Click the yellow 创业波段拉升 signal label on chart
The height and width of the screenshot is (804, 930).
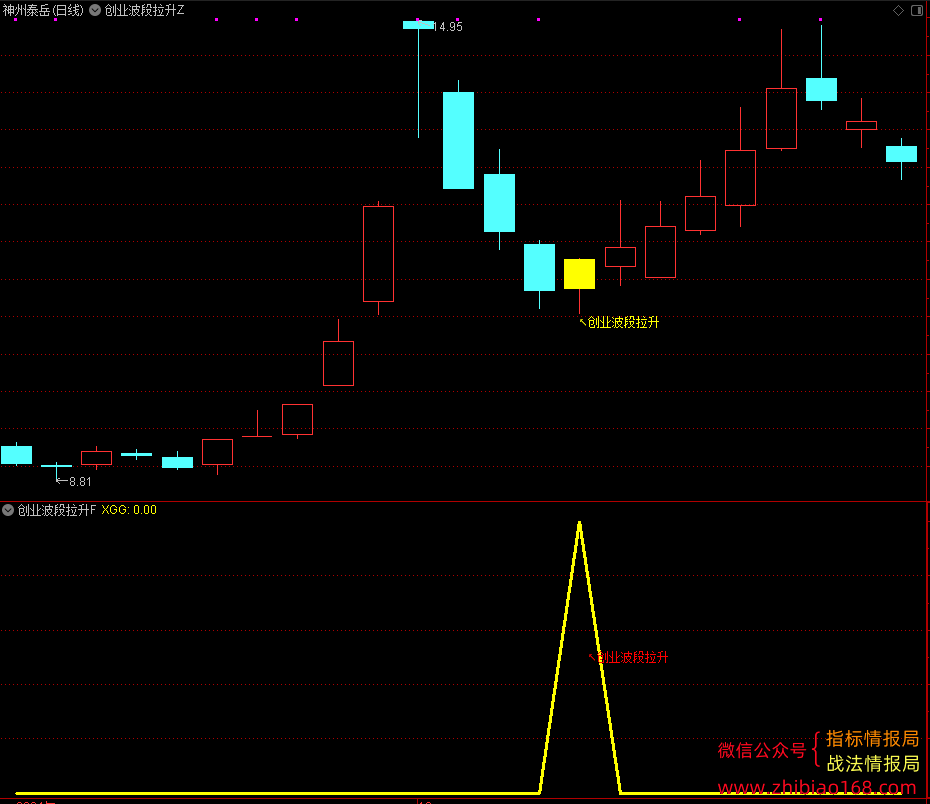click(623, 323)
